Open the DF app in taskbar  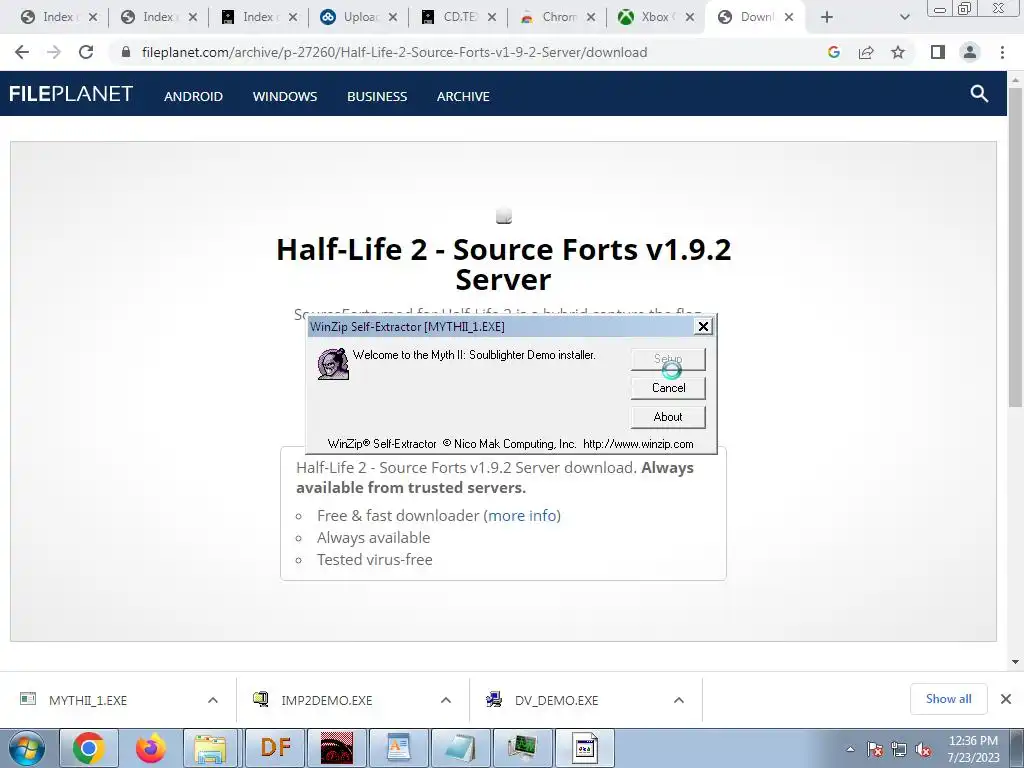click(x=275, y=748)
